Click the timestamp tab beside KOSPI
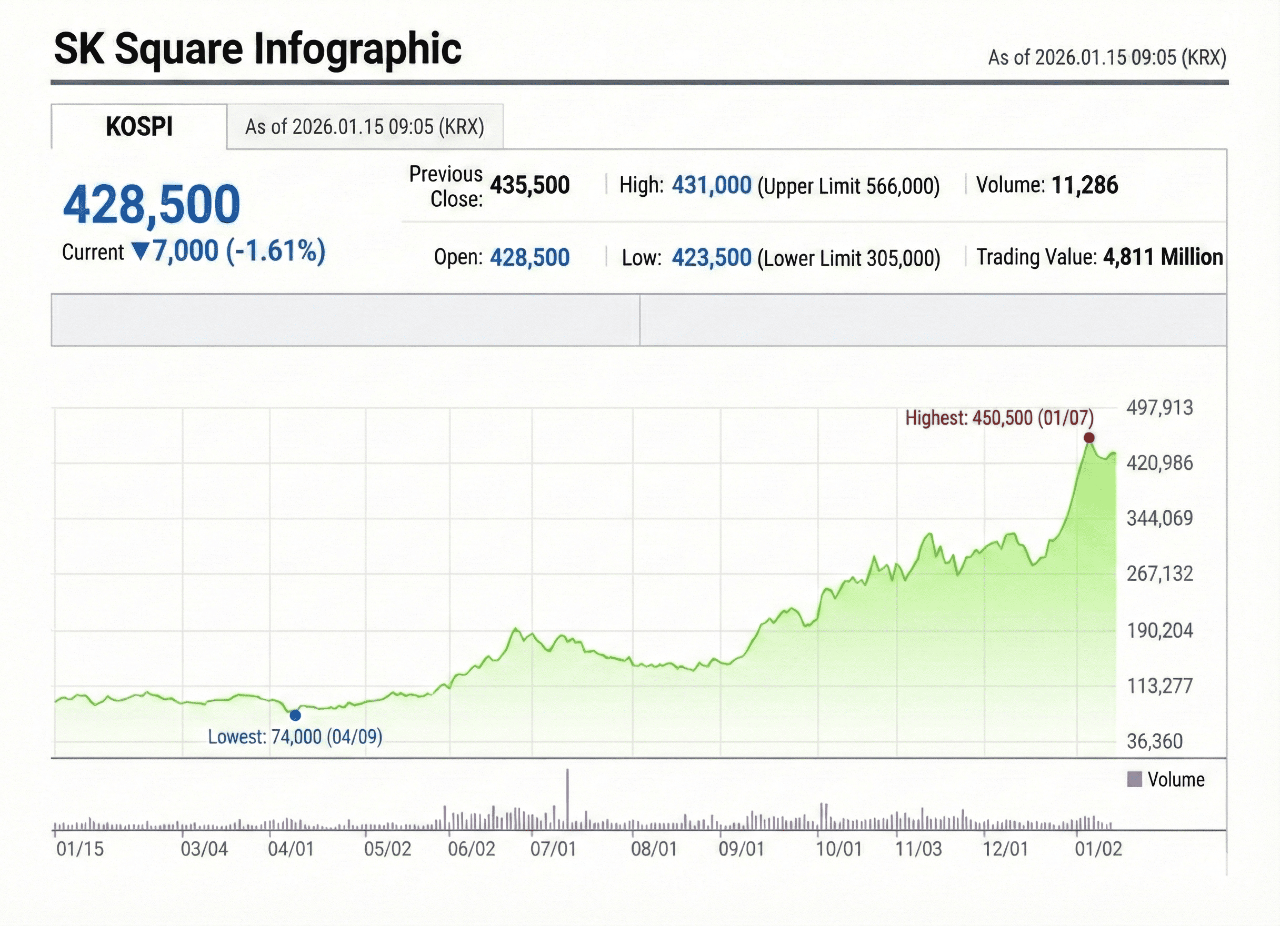Screen dimensions: 1280x926 point(364,127)
